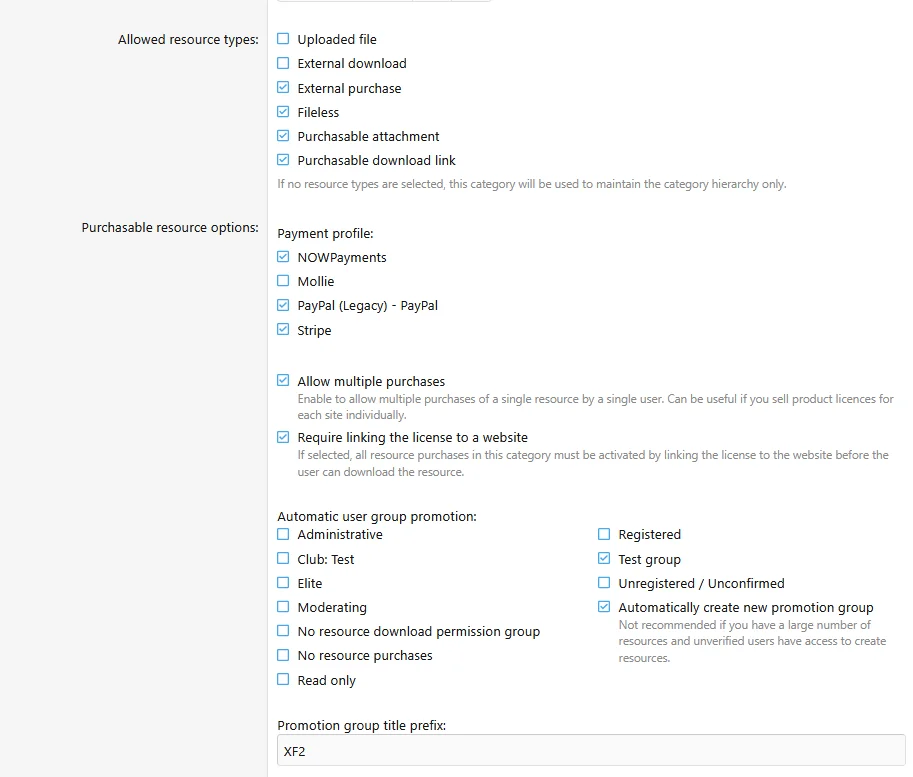Image resolution: width=913 pixels, height=777 pixels.
Task: Uncheck the Fileless resource type
Action: point(283,111)
